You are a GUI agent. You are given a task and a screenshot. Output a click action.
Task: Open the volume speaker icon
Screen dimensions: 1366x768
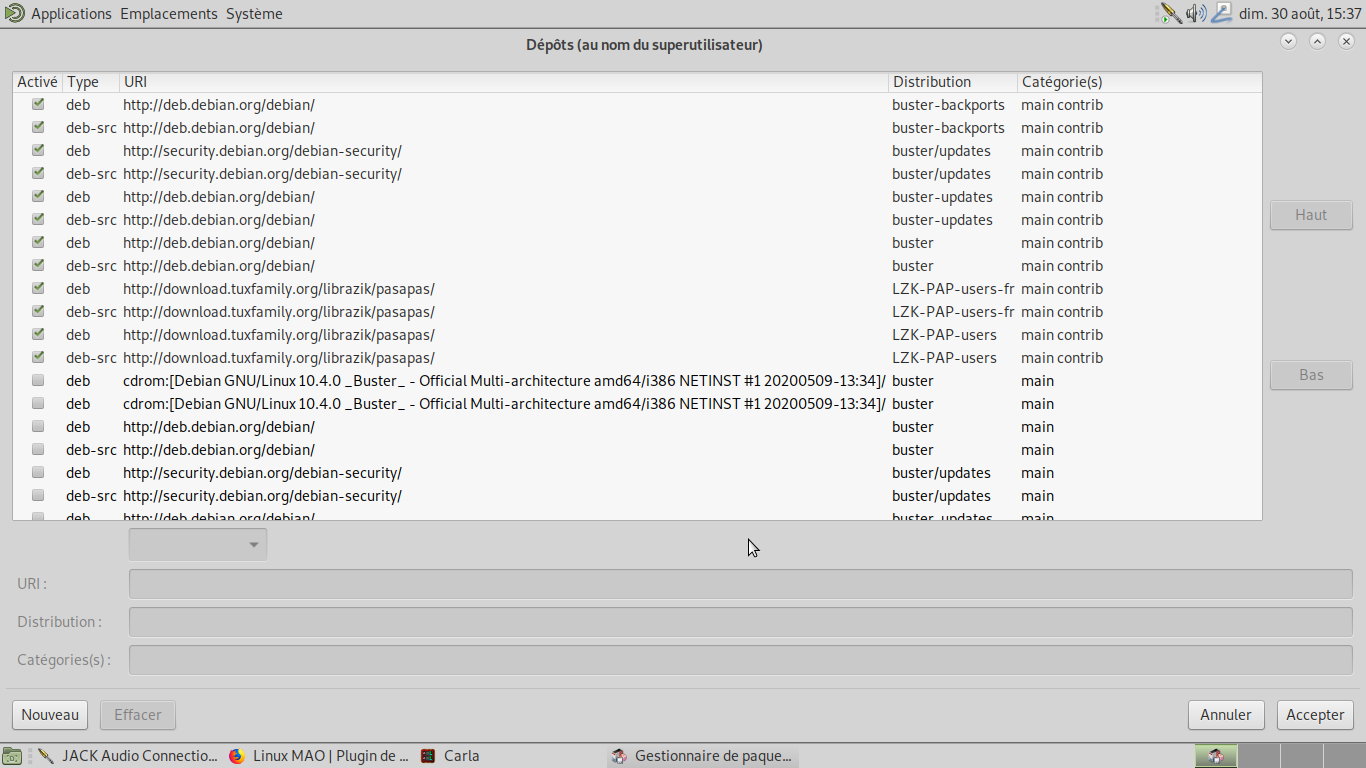click(x=1196, y=13)
